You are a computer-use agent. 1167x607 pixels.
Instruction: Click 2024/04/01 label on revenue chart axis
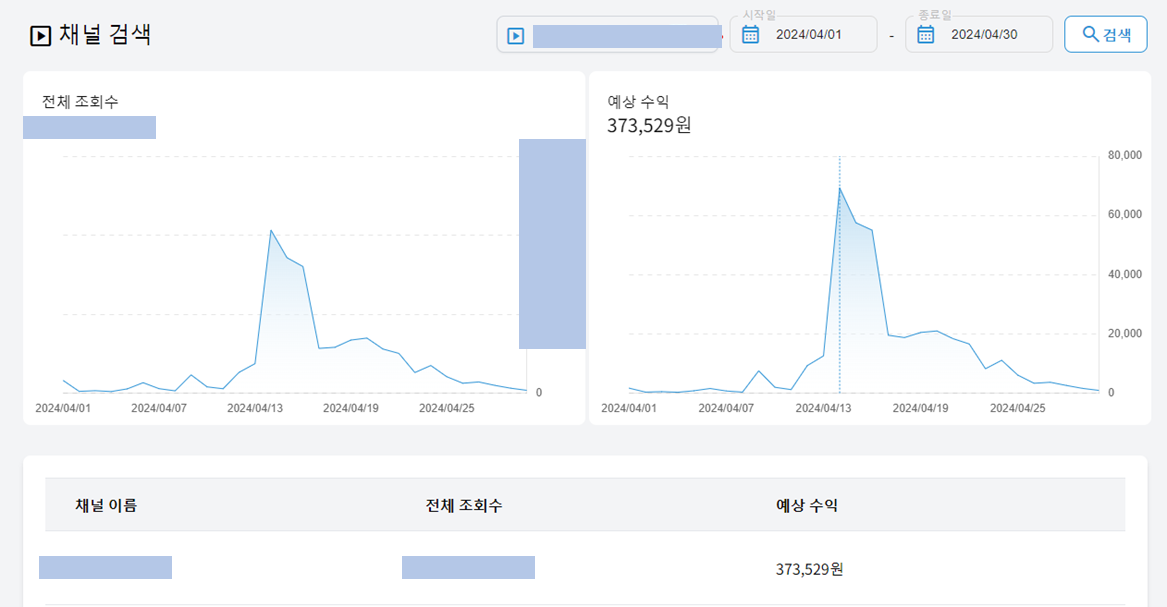coord(629,408)
